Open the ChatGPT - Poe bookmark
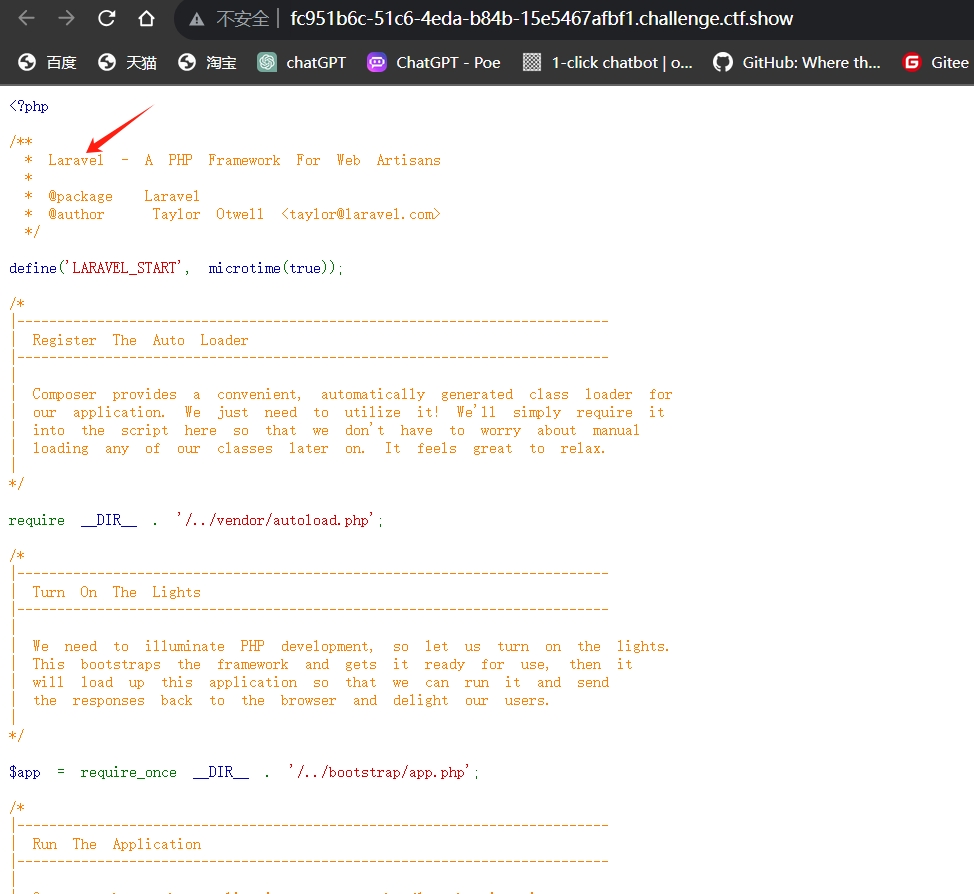This screenshot has width=974, height=894. (434, 62)
